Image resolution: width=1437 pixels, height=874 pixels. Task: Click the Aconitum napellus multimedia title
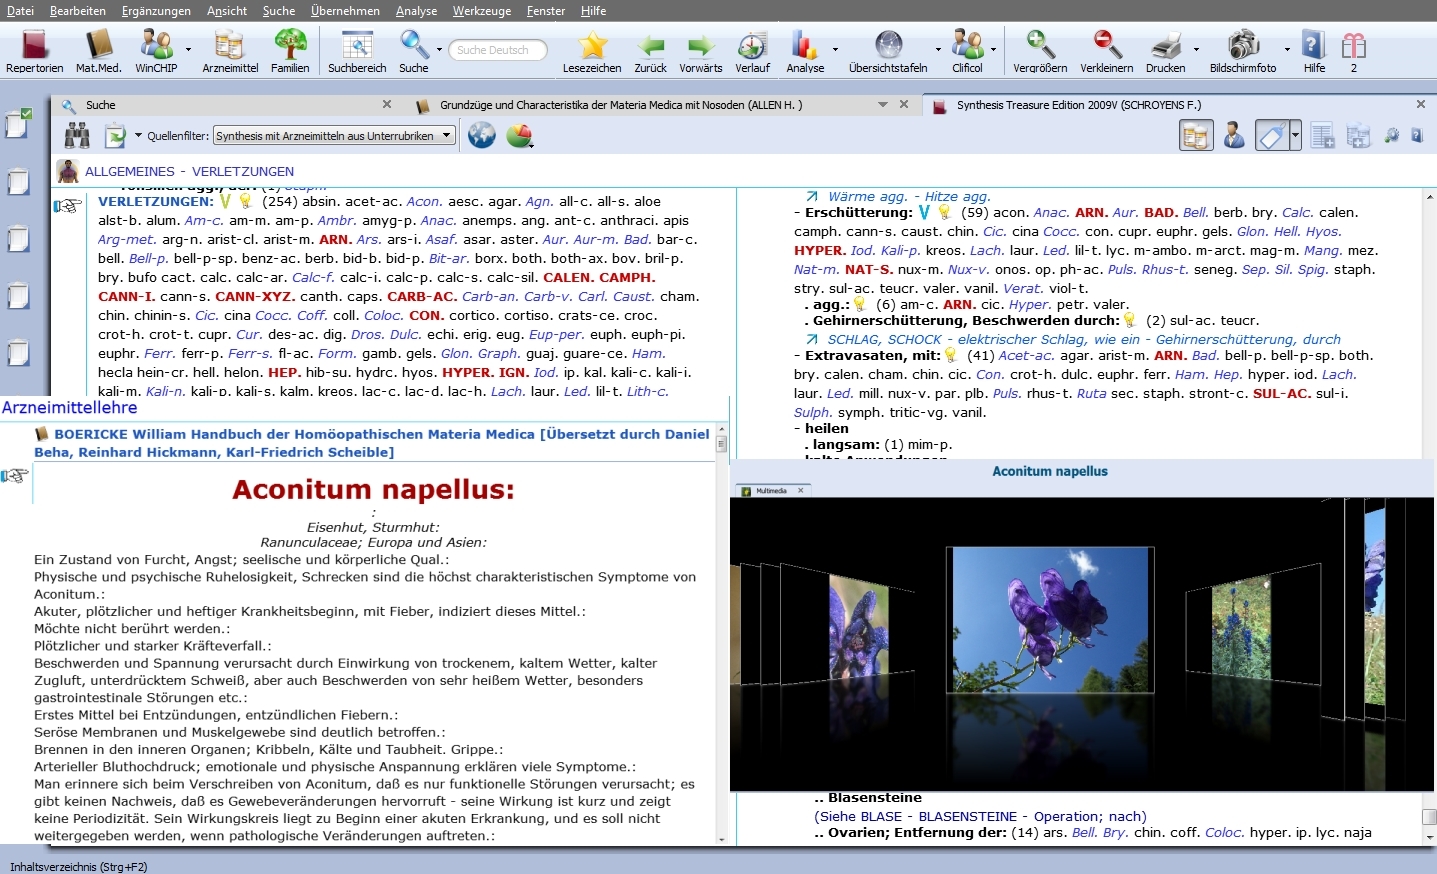1050,471
